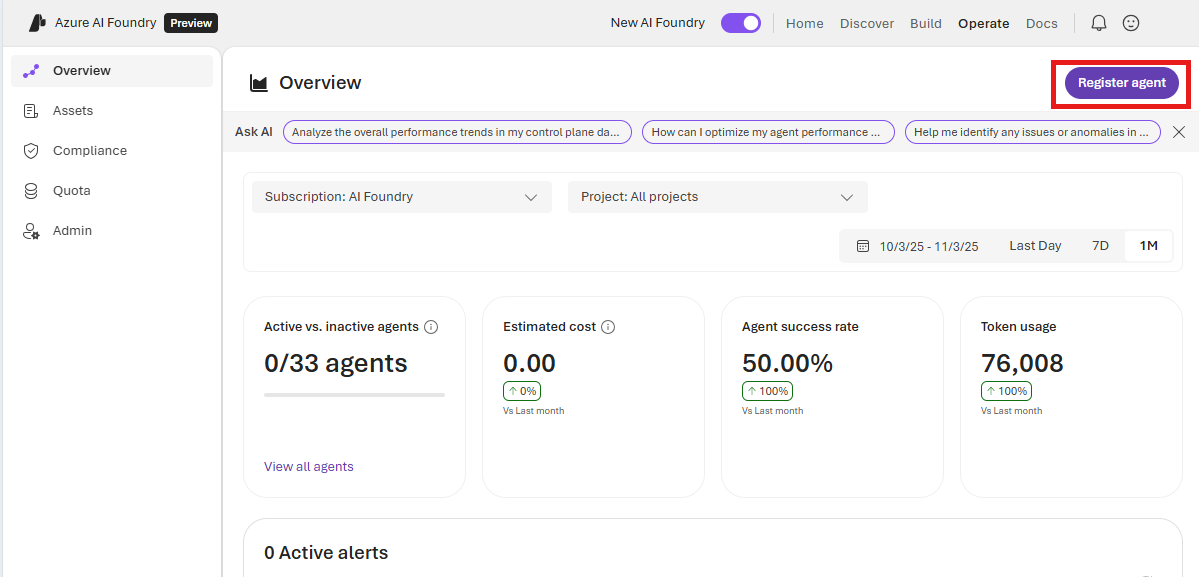Viewport: 1199px width, 577px height.
Task: Go to the Build tab in top navigation
Action: pos(925,23)
